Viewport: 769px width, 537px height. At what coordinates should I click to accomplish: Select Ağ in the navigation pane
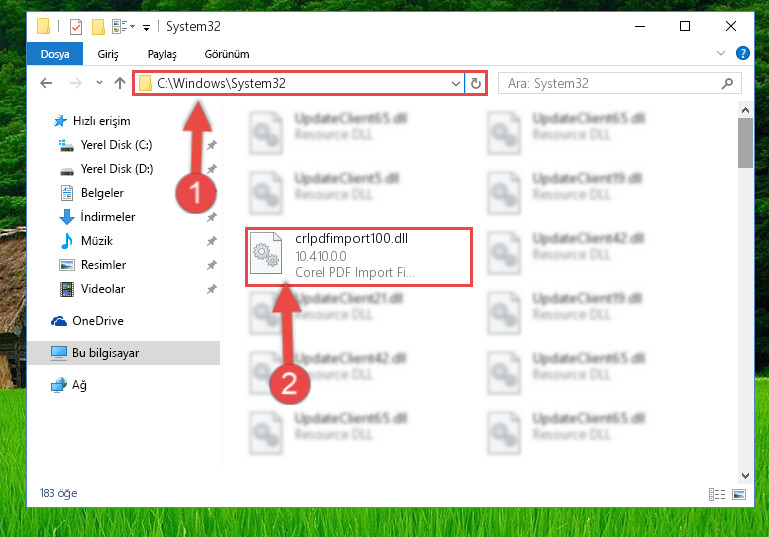click(79, 385)
